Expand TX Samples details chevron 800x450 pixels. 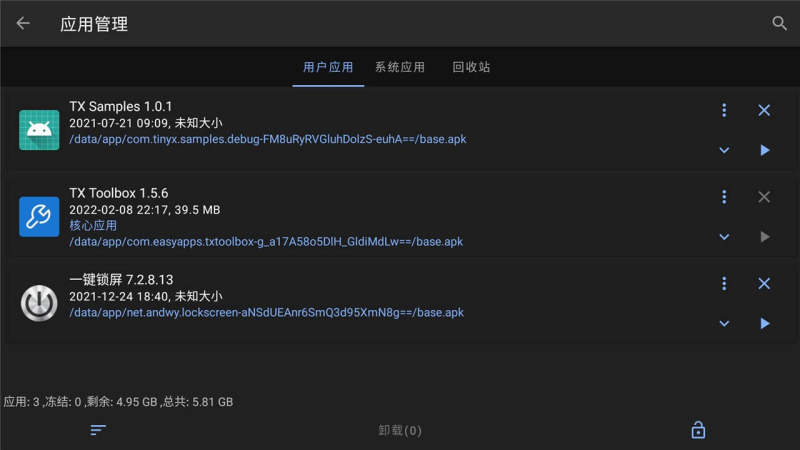click(x=724, y=150)
